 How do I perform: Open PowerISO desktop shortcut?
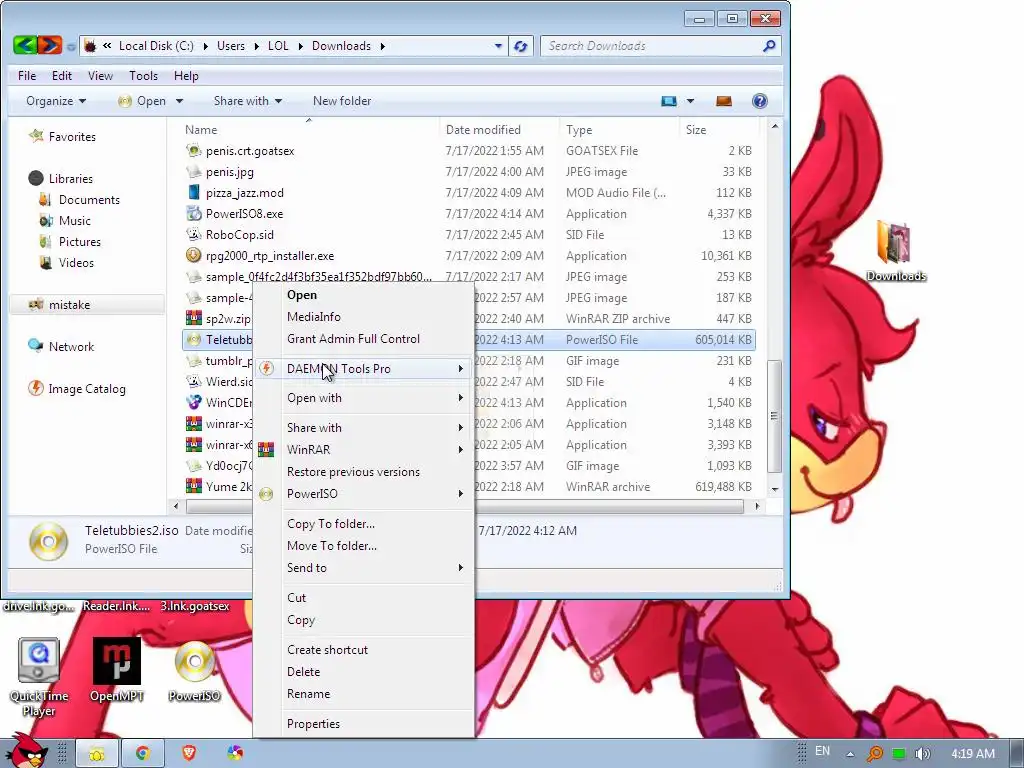(x=194, y=671)
